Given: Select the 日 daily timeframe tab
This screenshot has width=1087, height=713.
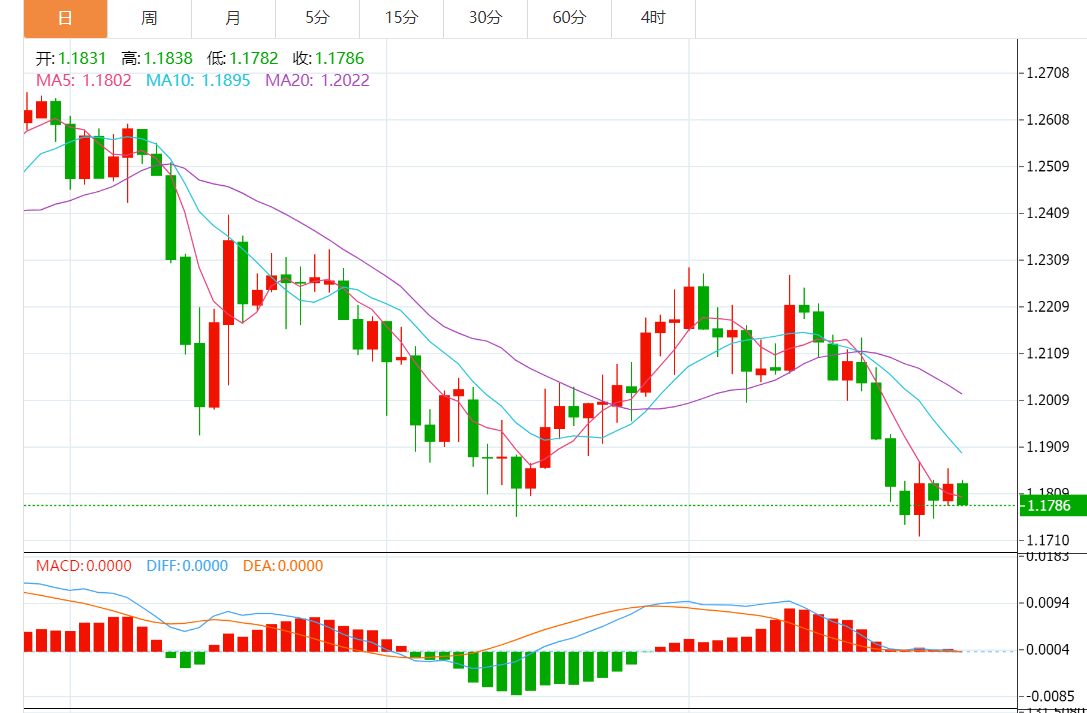Looking at the screenshot, I should (65, 19).
